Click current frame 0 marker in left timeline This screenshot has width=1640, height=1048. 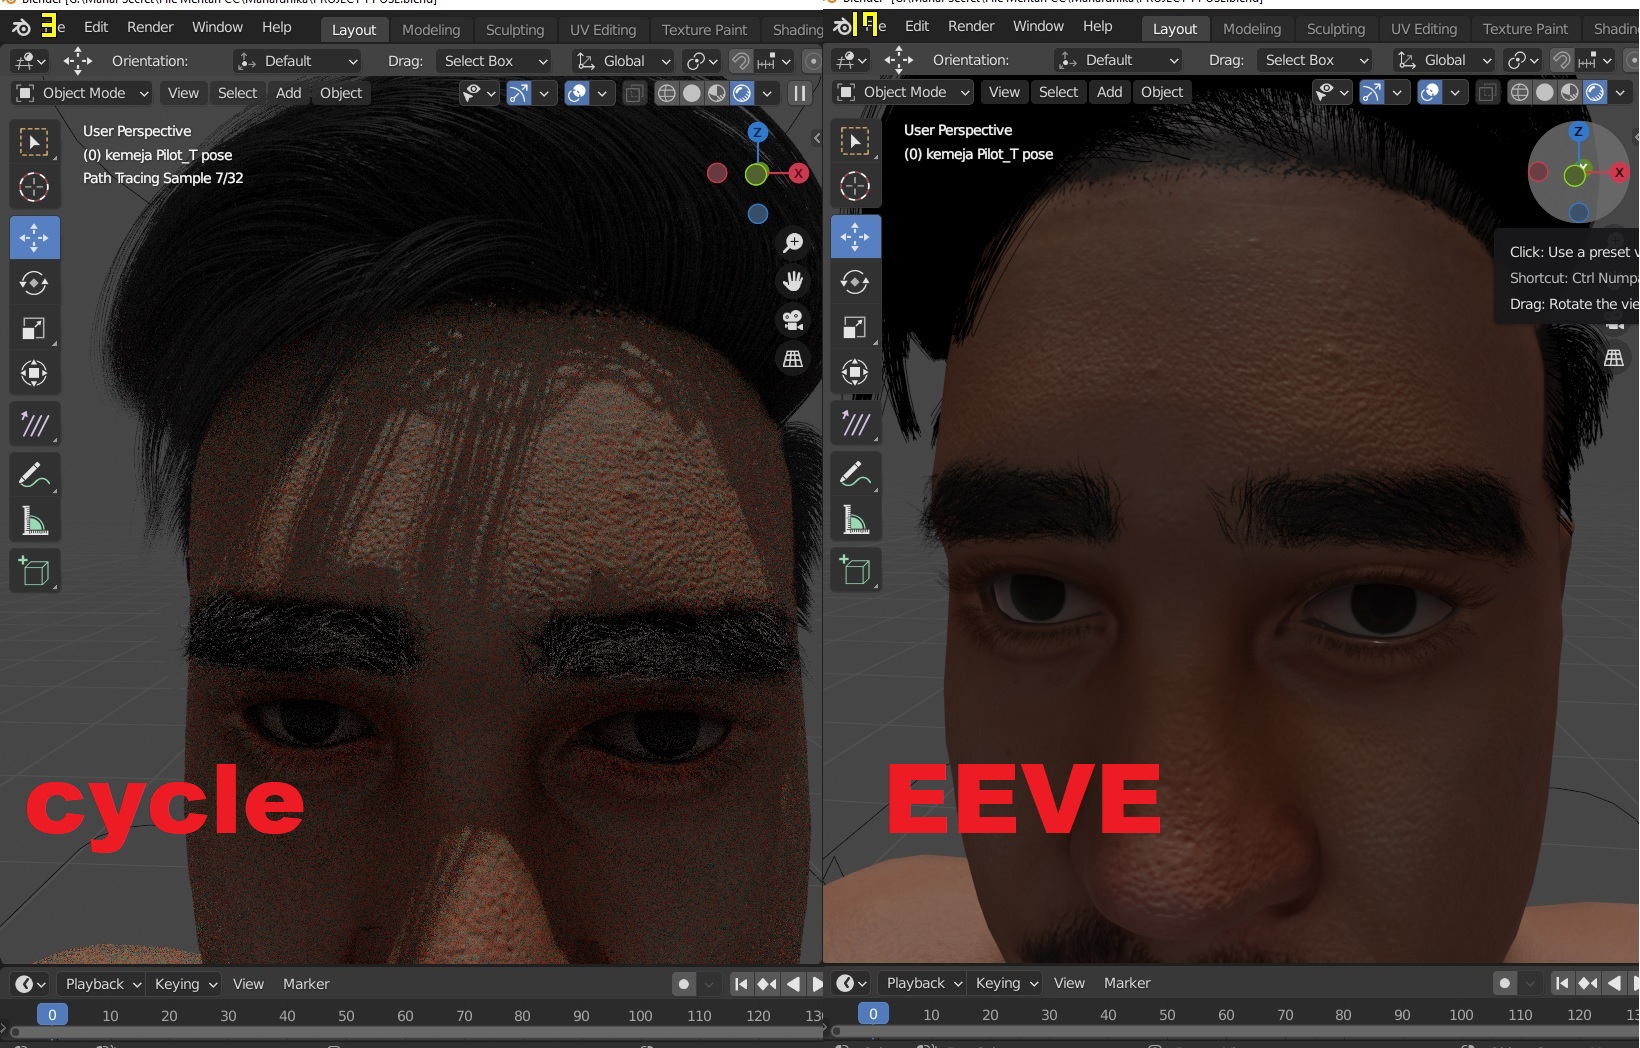[x=52, y=1015]
